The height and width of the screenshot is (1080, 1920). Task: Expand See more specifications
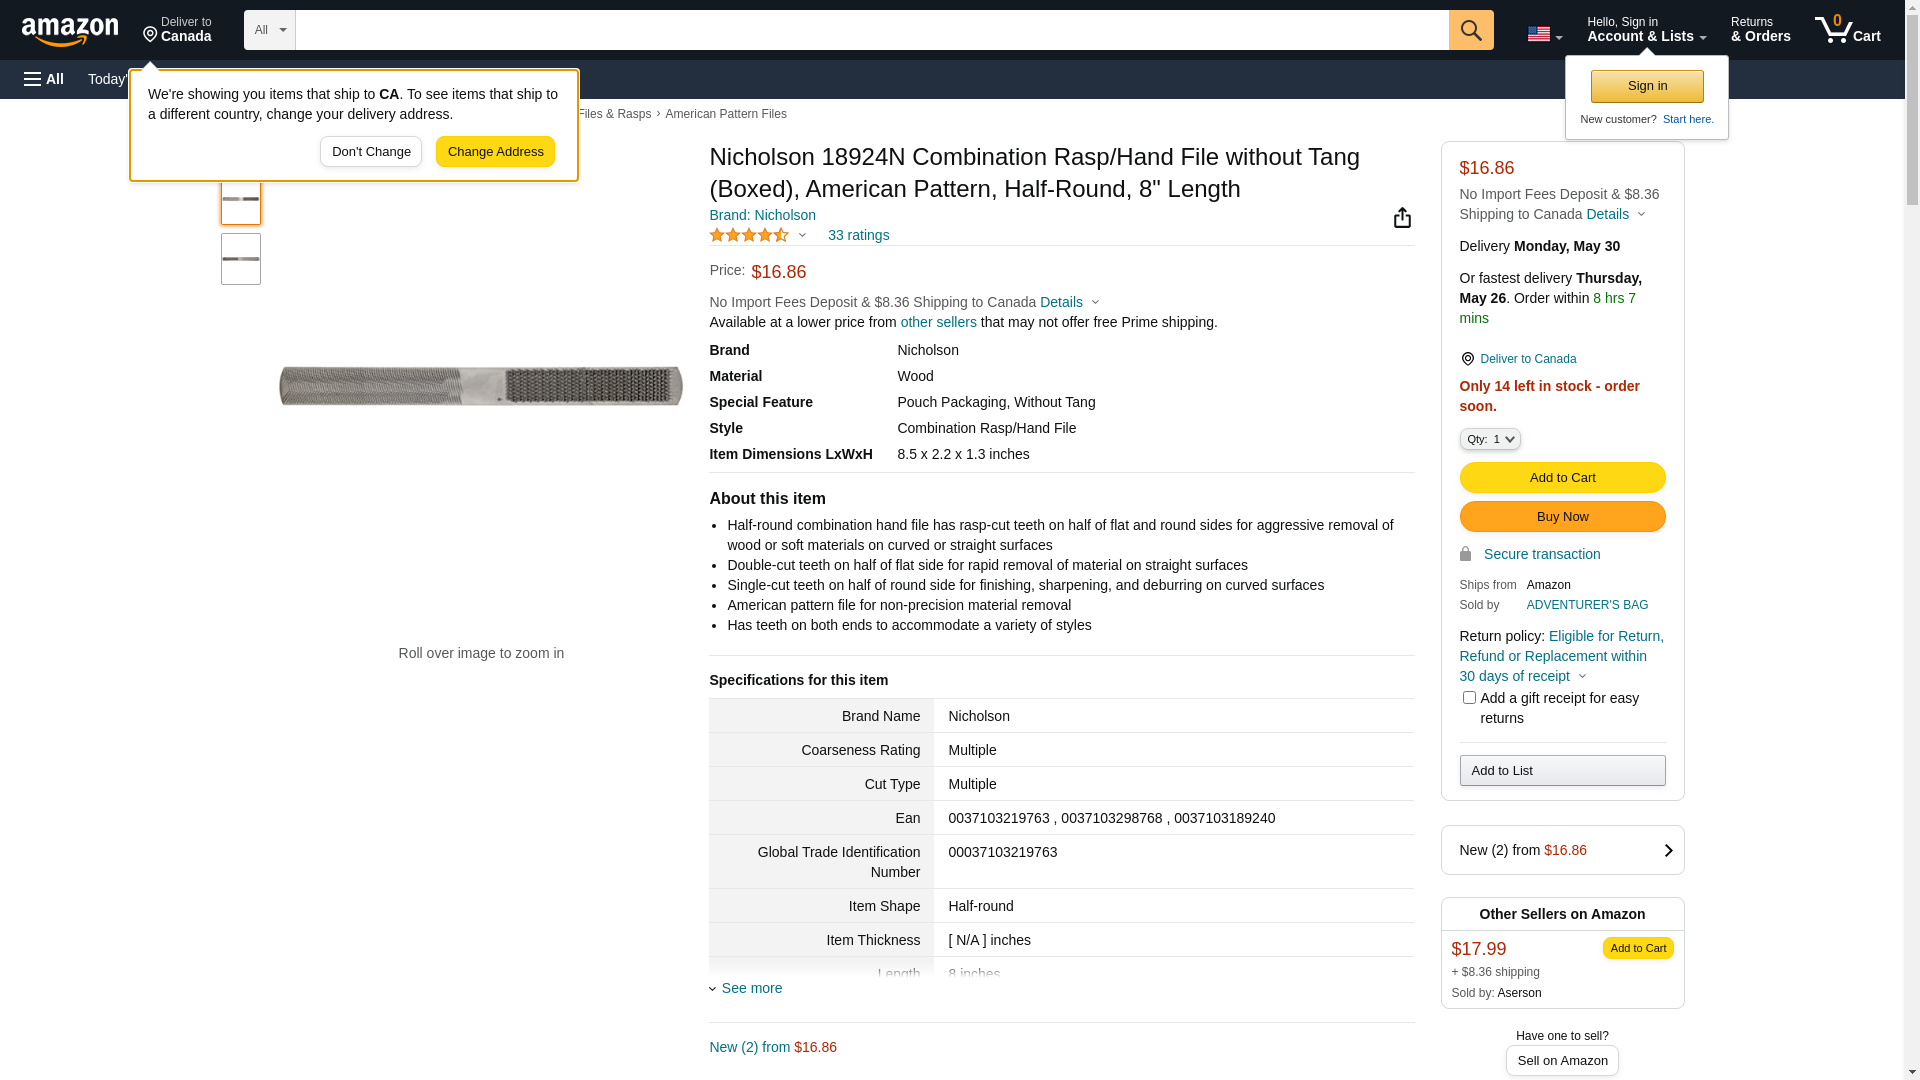click(x=751, y=988)
